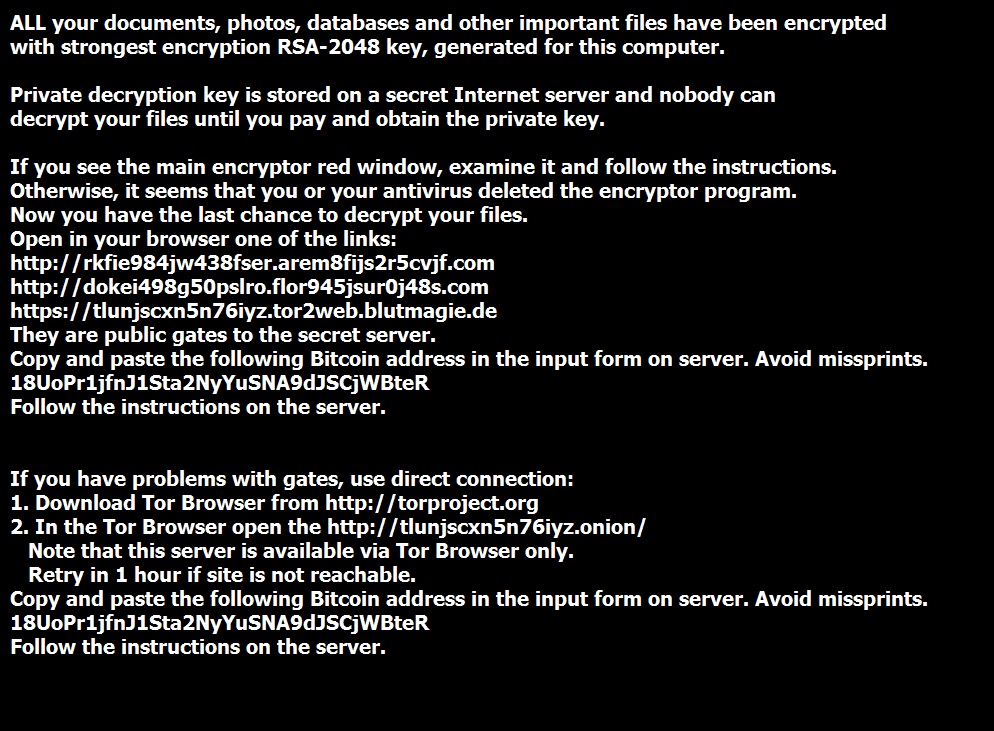Click 'If you see the main encryptor red window' line
The width and height of the screenshot is (994, 731).
pos(423,167)
